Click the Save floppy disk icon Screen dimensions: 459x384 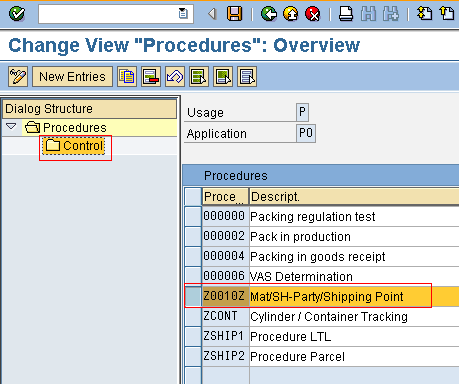tap(234, 14)
